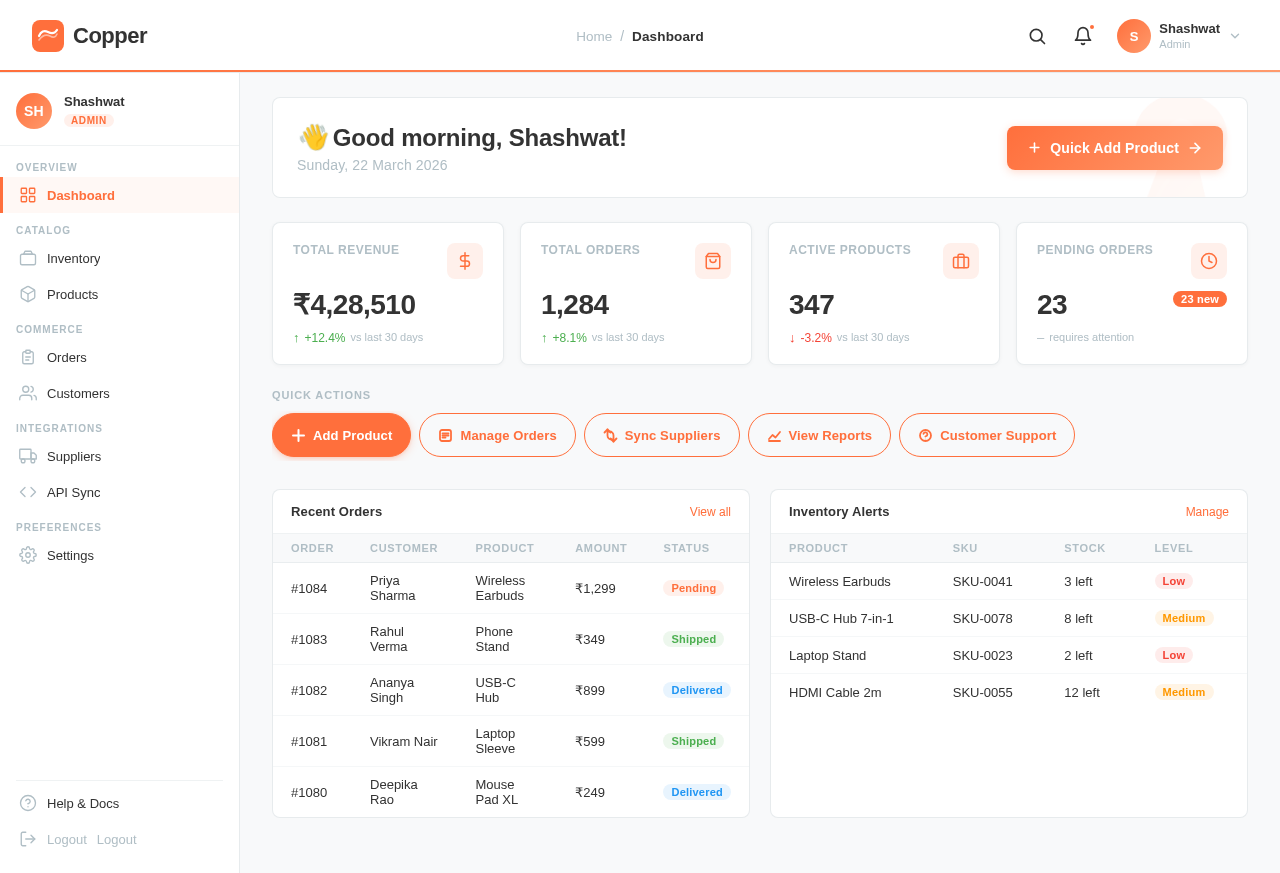1280x873 pixels.
Task: Open View all recent orders link
Action: [709, 511]
